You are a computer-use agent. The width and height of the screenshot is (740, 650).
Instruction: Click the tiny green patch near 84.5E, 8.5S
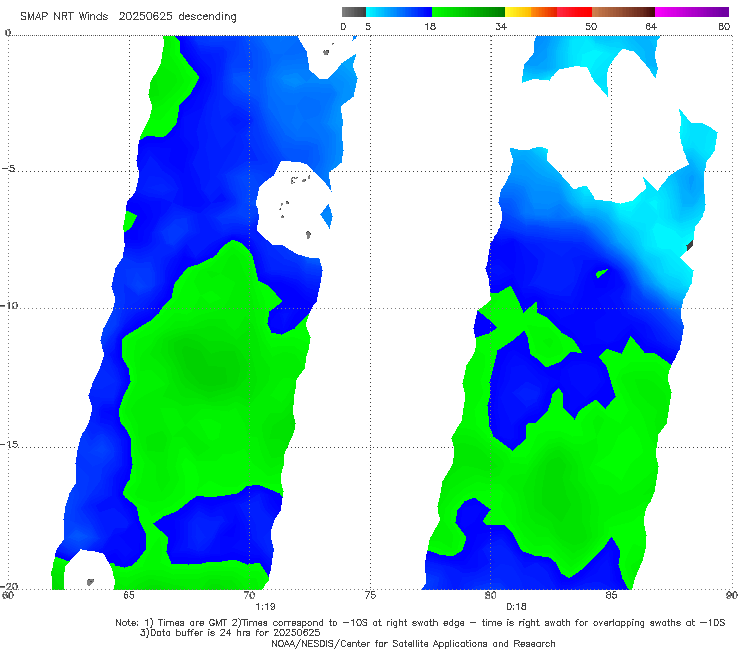(x=602, y=273)
